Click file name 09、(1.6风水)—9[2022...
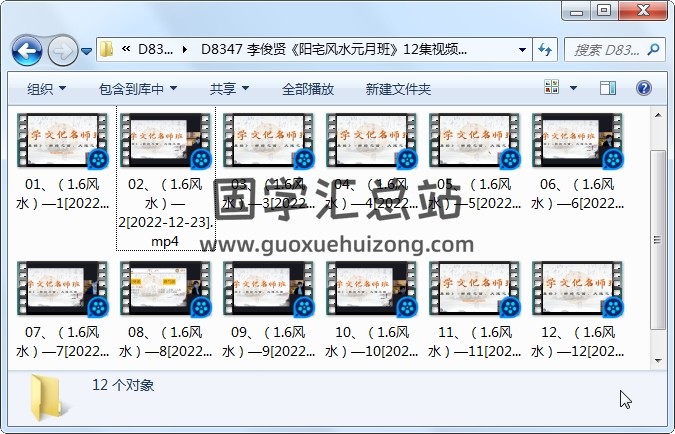 269,341
